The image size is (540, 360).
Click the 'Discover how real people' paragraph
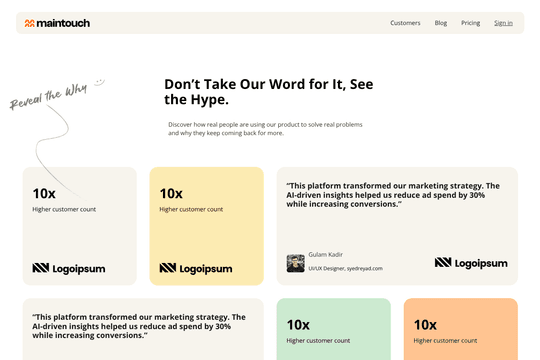coord(265,129)
